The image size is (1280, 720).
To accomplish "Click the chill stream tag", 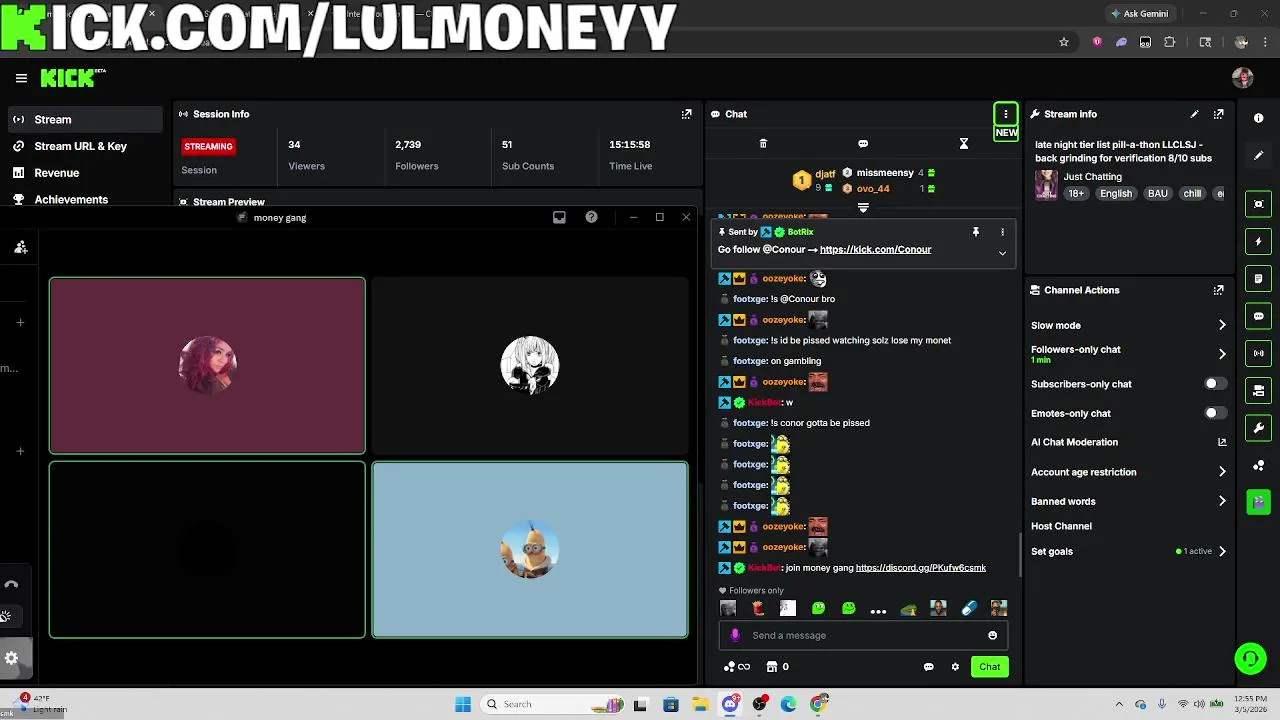I will 1192,194.
